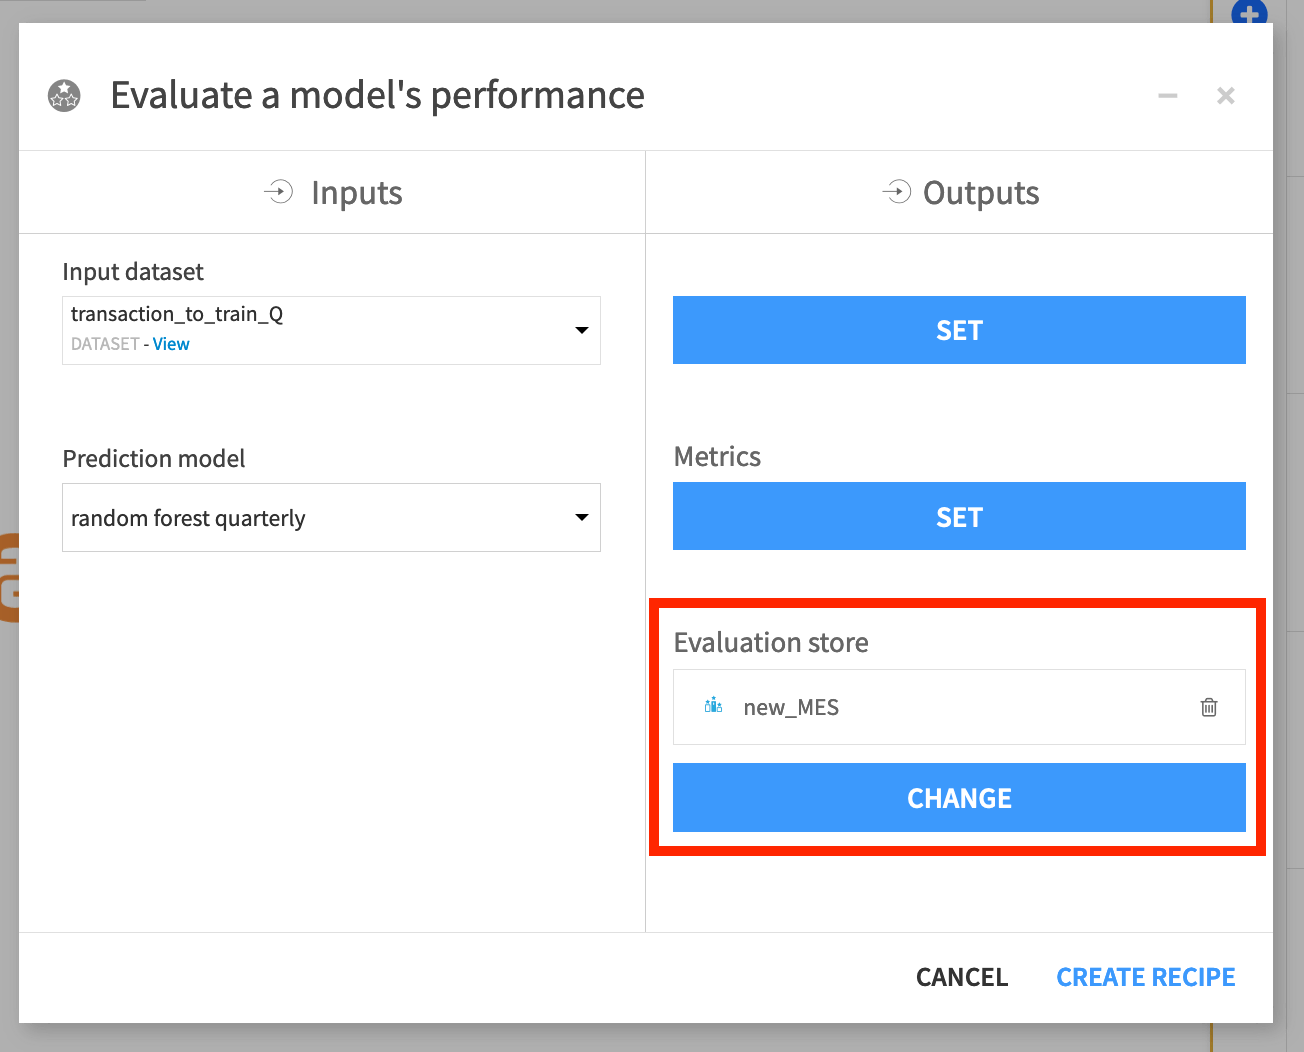Create the evaluation recipe
This screenshot has height=1052, width=1304.
(x=1146, y=977)
